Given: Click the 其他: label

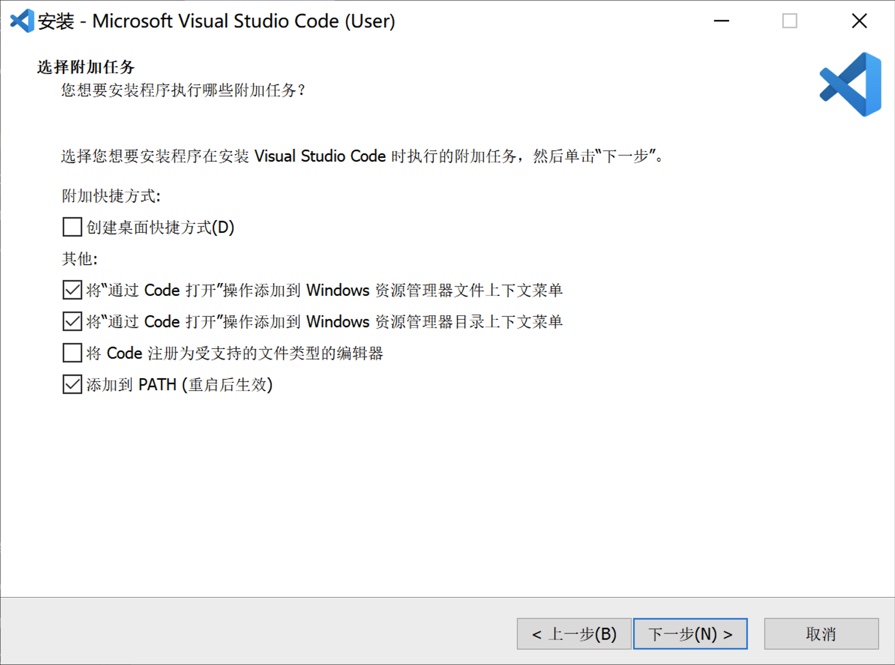Looking at the screenshot, I should tap(80, 259).
